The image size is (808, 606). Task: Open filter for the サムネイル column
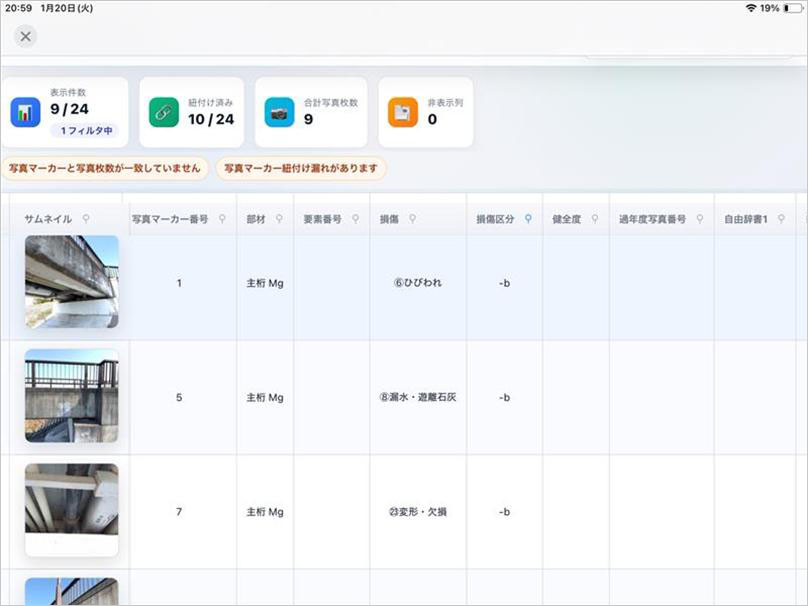87,218
